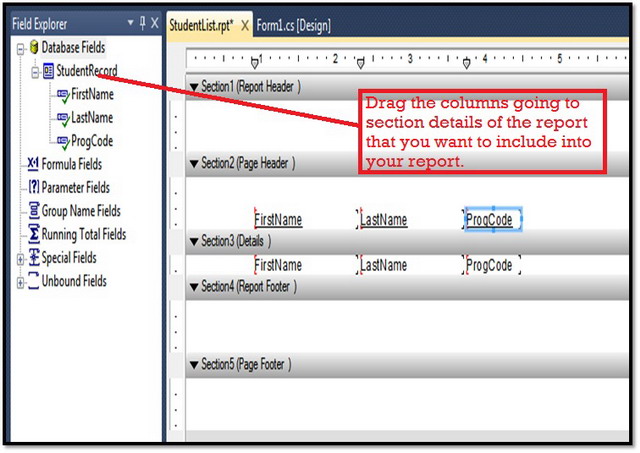Click the ruler guideline marker before 1
Image resolution: width=640 pixels, height=453 pixels.
click(x=255, y=63)
